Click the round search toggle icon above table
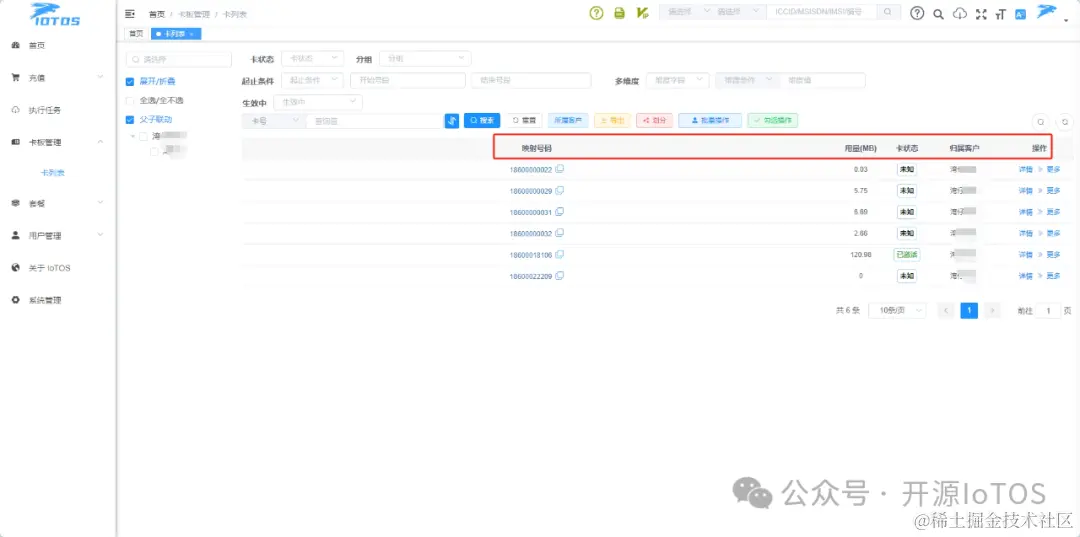This screenshot has height=537, width=1080. (x=1041, y=121)
